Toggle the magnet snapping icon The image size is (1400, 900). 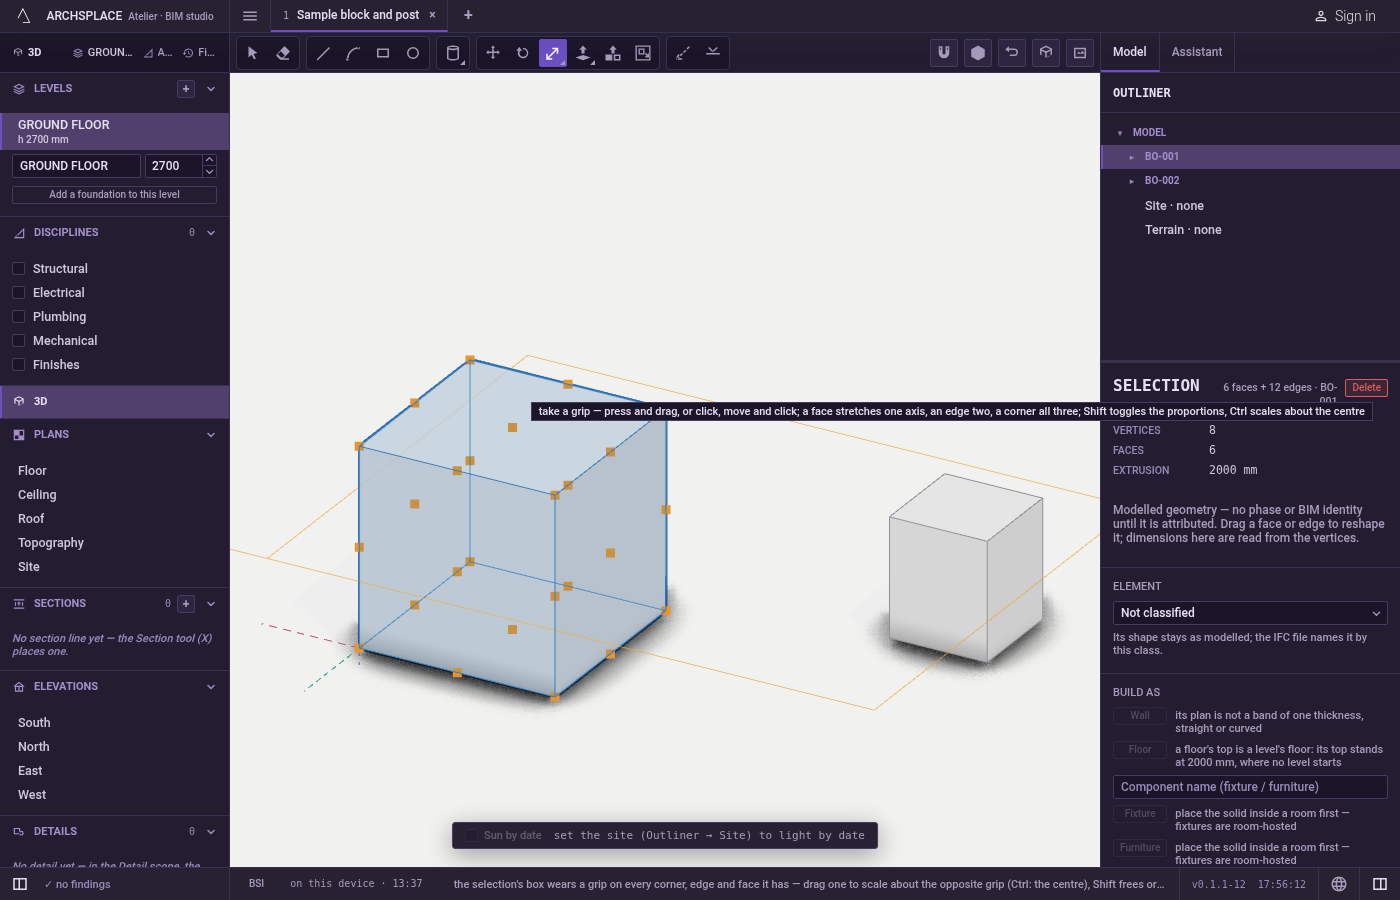point(944,53)
